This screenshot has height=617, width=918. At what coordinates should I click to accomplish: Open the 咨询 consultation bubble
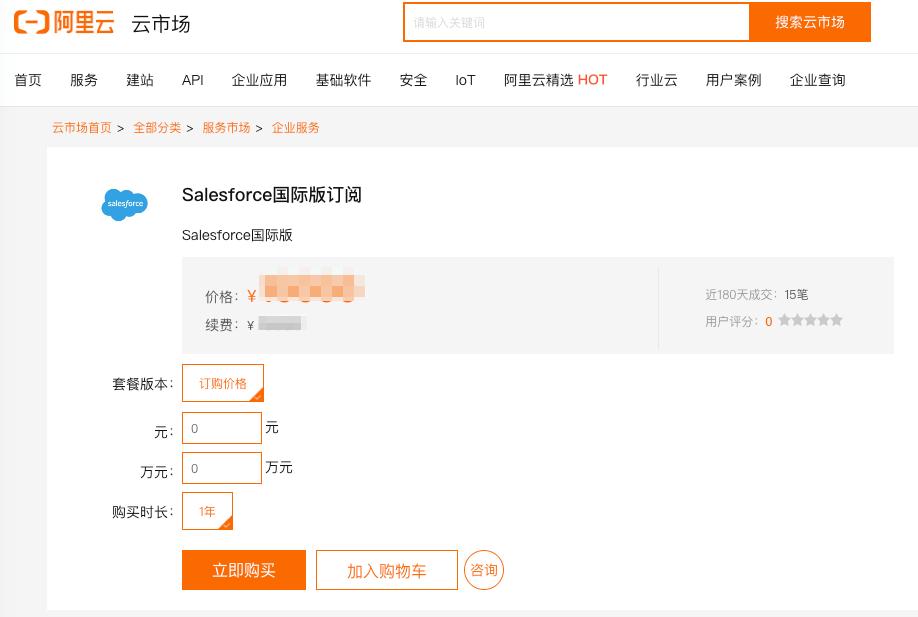(484, 570)
